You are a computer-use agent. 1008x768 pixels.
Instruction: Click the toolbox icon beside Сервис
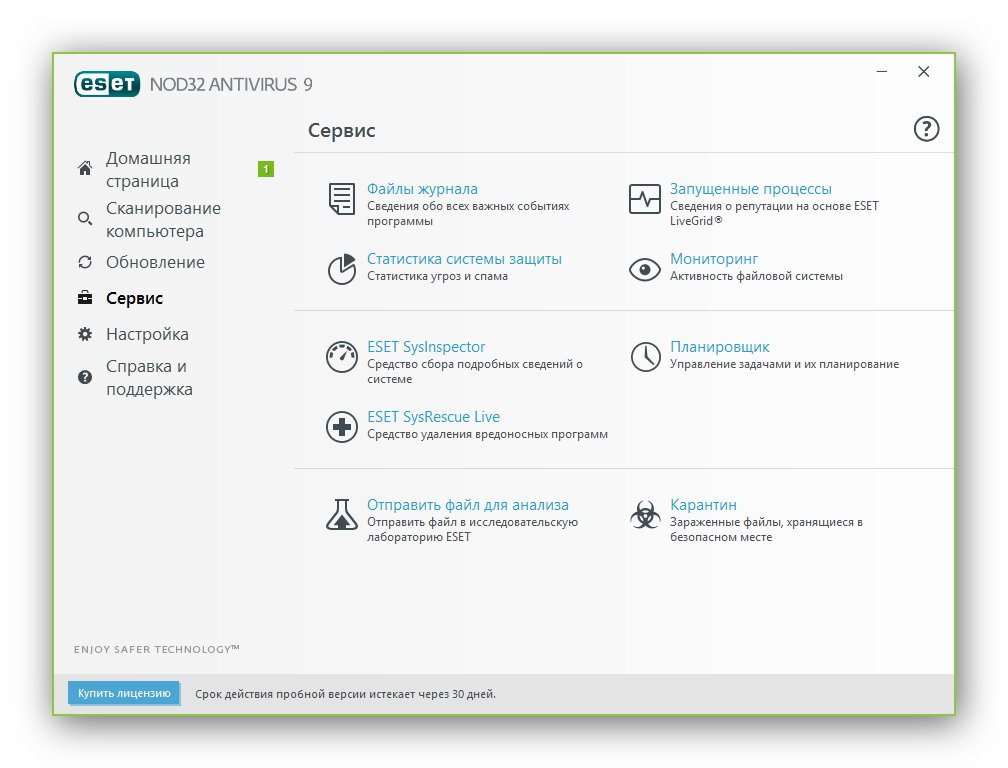point(85,298)
